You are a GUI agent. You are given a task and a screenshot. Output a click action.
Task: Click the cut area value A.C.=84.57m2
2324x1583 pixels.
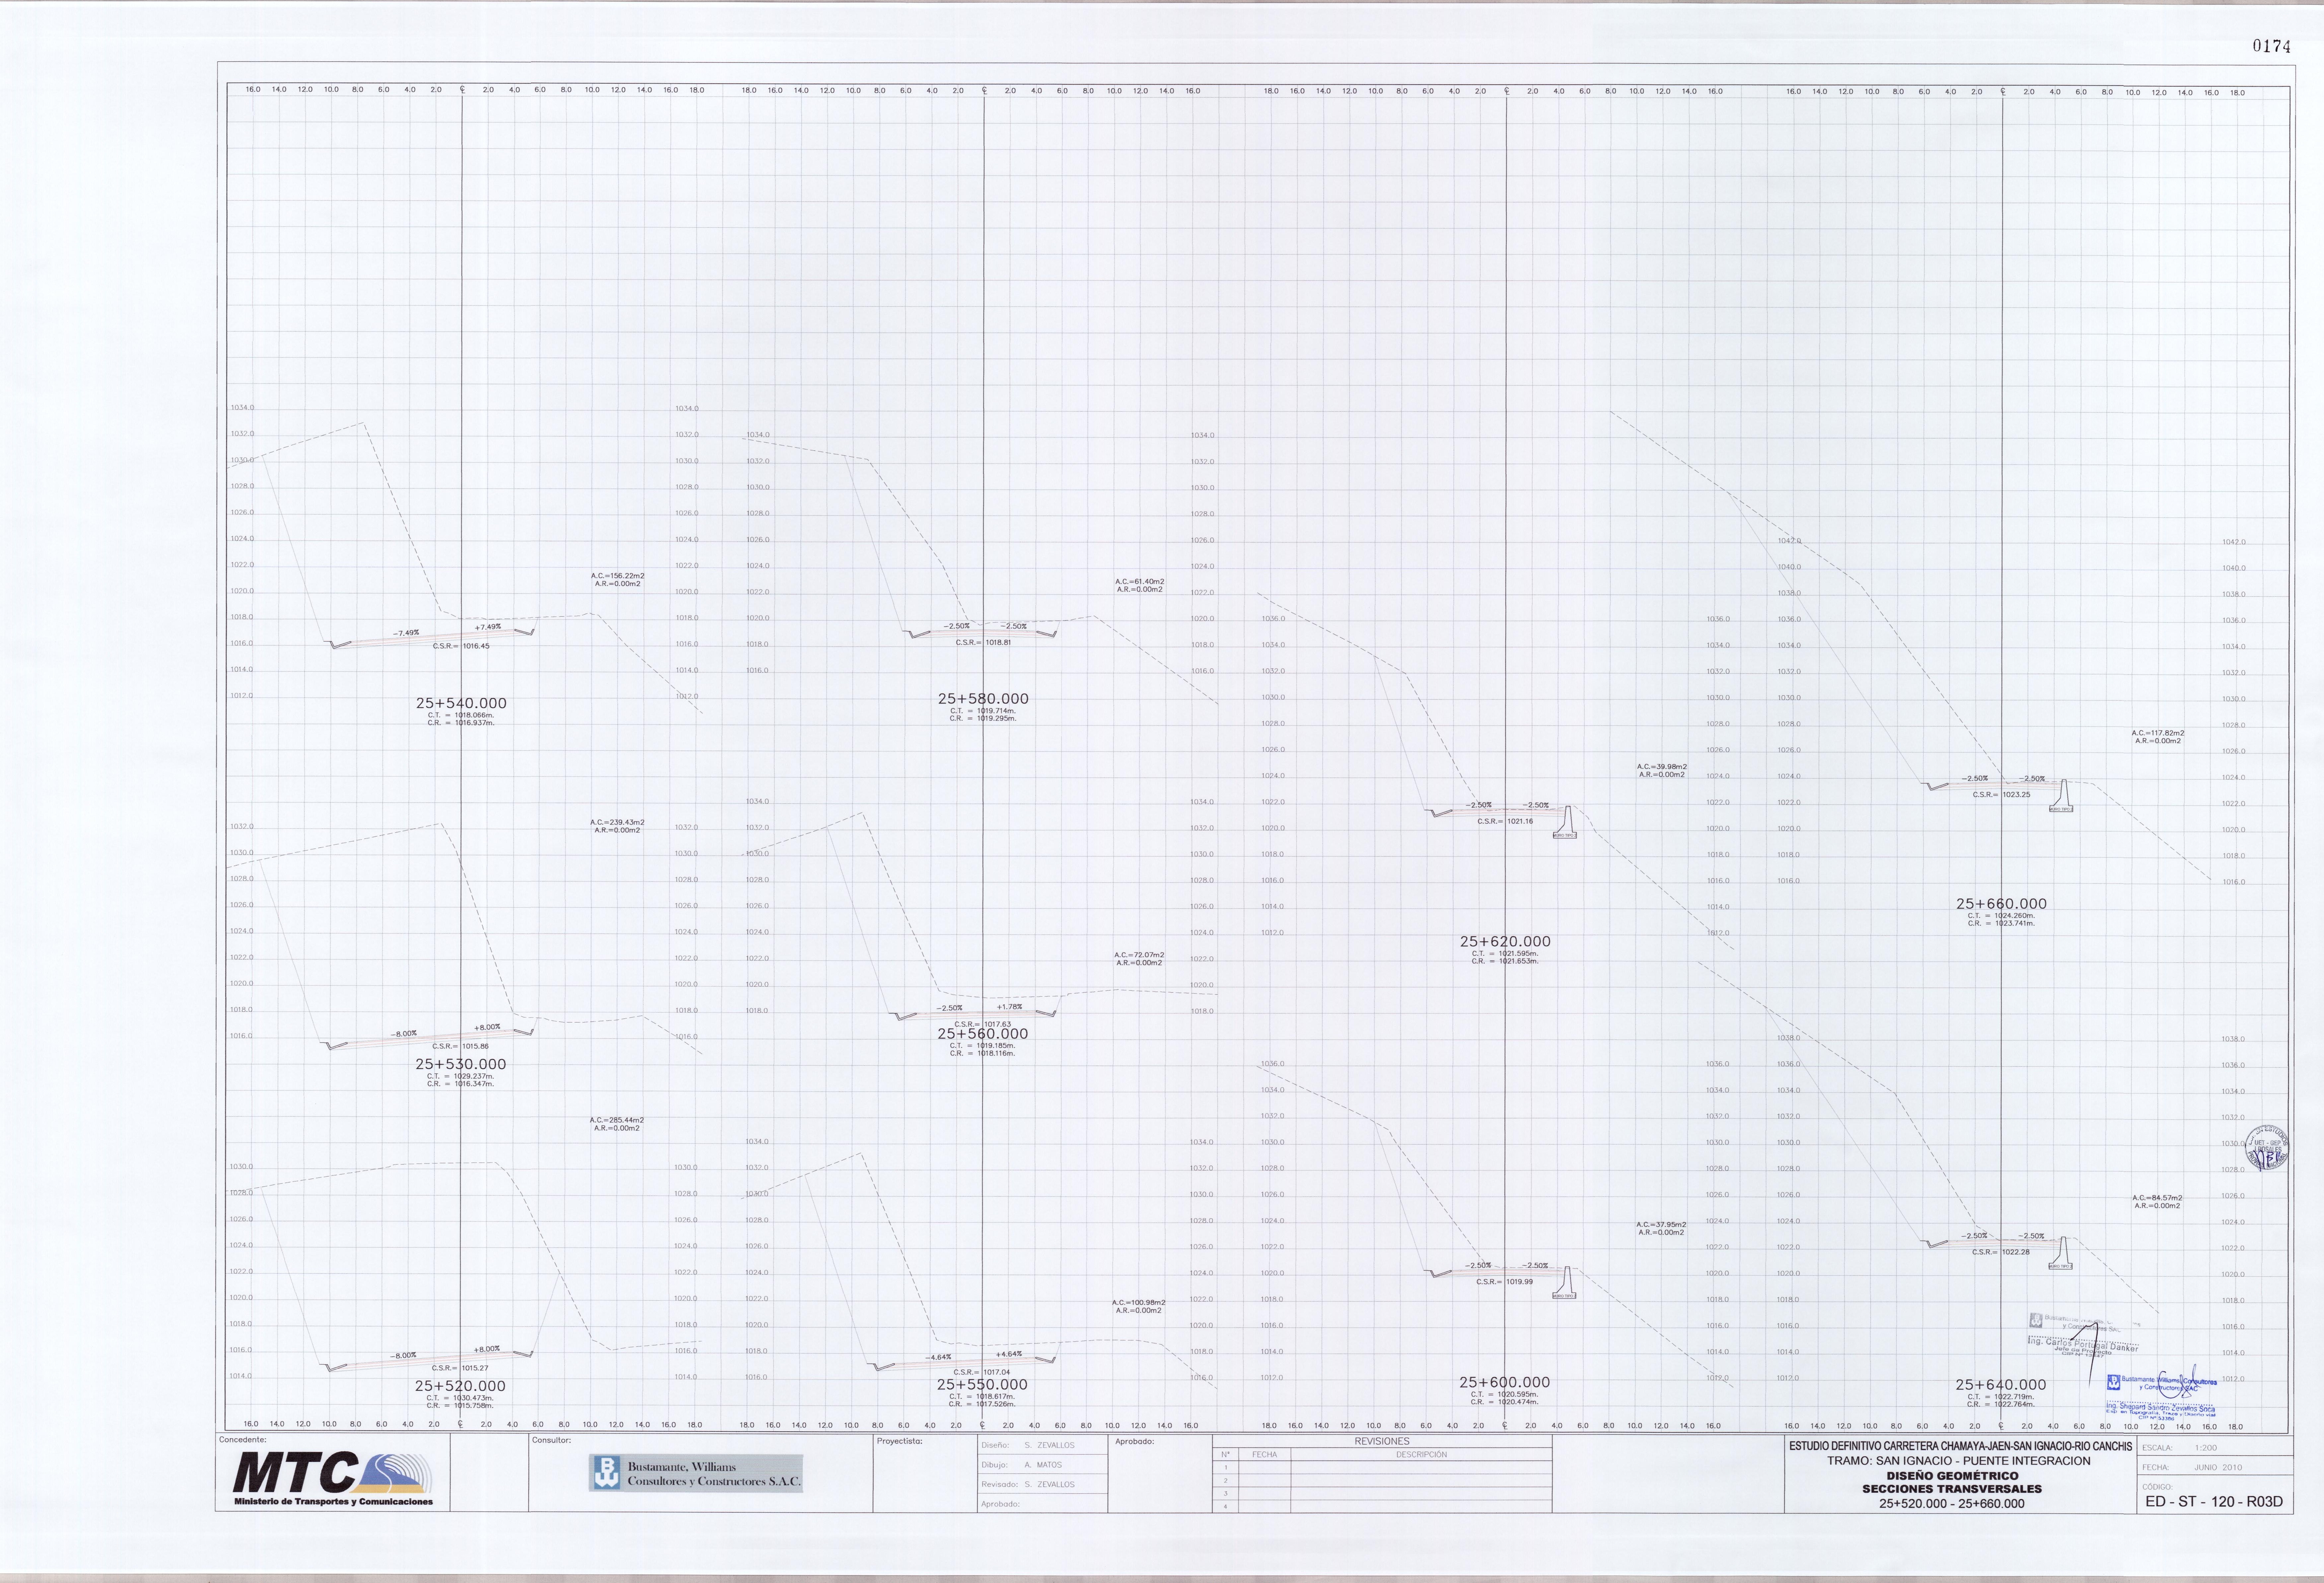2157,1198
